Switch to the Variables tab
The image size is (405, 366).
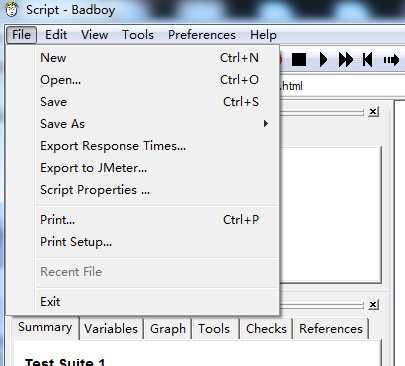111,329
